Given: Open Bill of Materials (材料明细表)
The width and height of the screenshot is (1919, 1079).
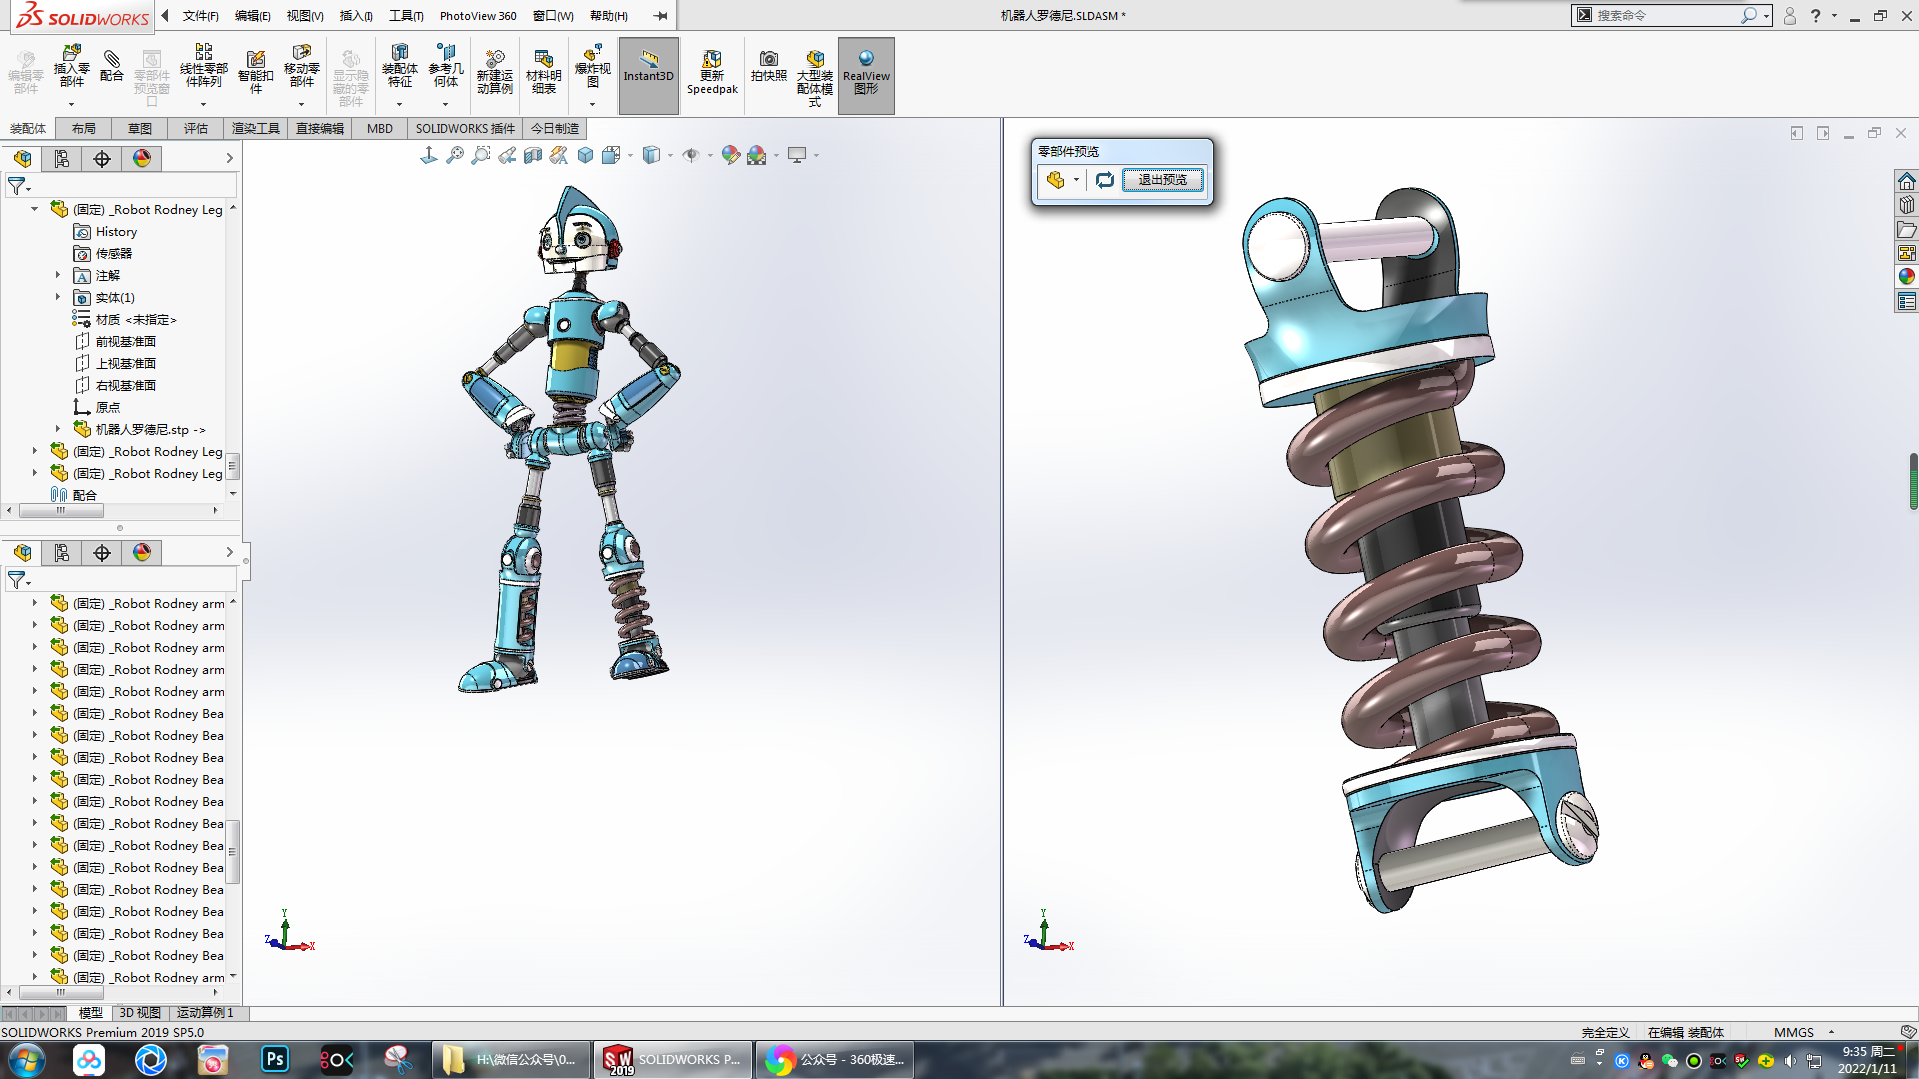Looking at the screenshot, I should pyautogui.click(x=543, y=71).
